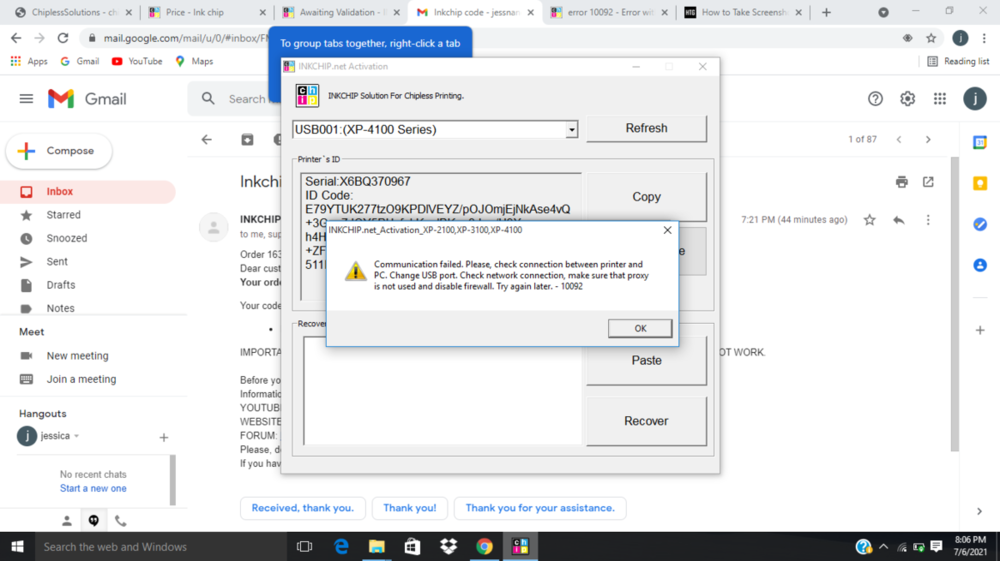Switch to the error 10092 tab
This screenshot has width=1000, height=561.
tap(609, 12)
